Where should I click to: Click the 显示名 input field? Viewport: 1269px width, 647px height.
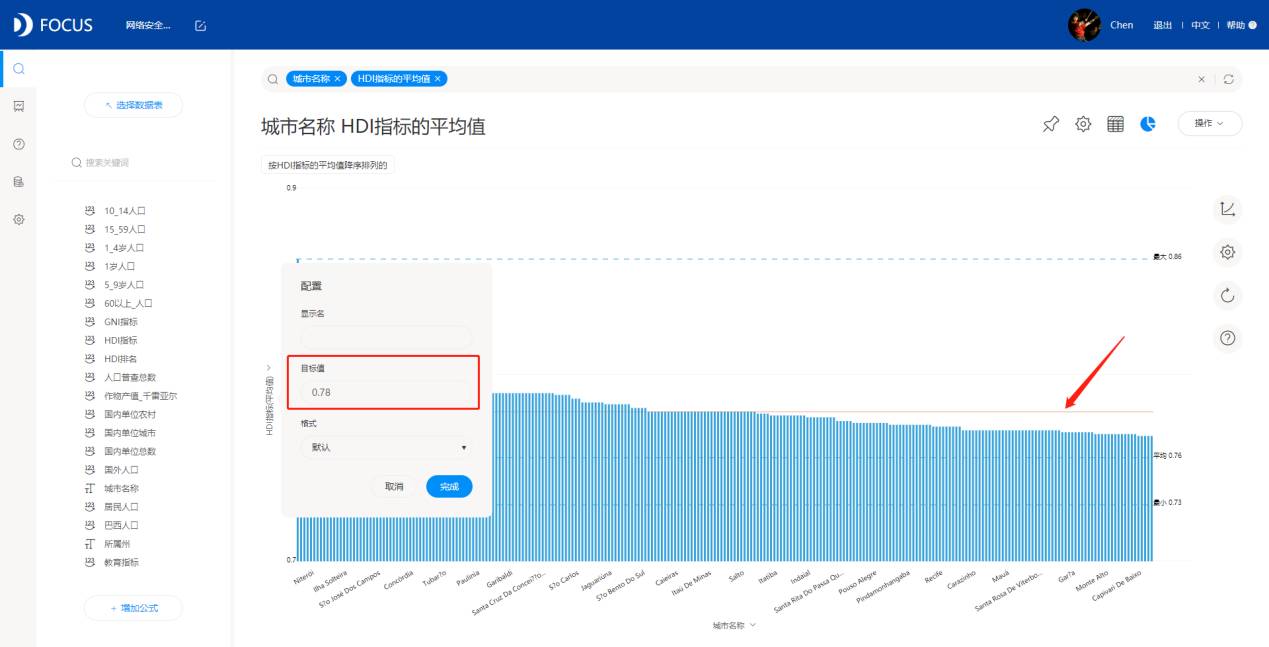386,337
